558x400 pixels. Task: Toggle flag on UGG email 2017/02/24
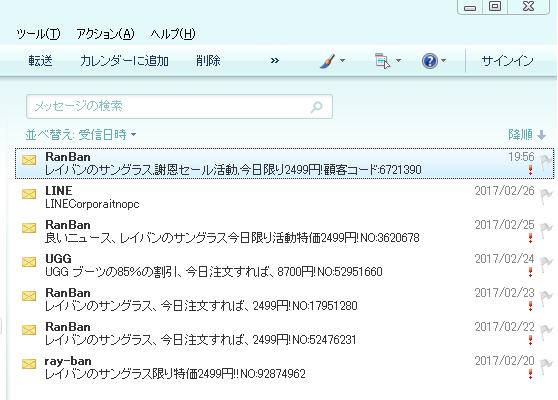pyautogui.click(x=546, y=264)
